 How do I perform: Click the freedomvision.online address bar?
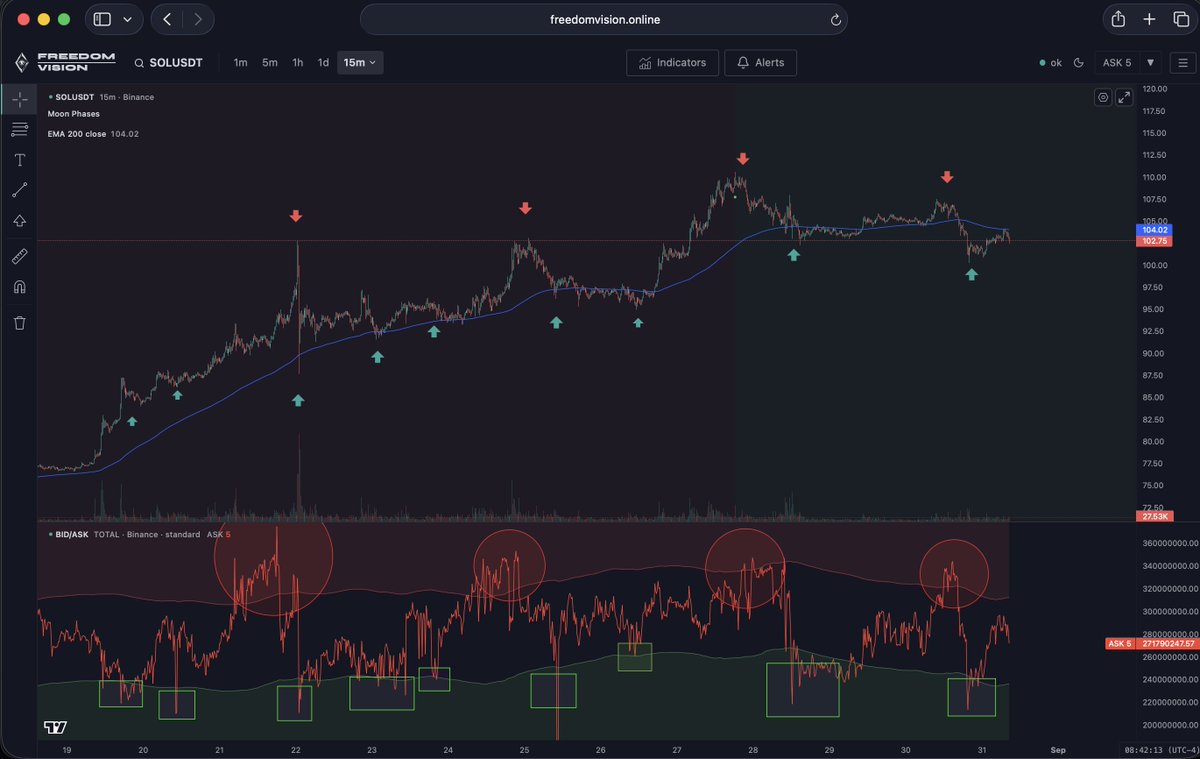click(604, 19)
